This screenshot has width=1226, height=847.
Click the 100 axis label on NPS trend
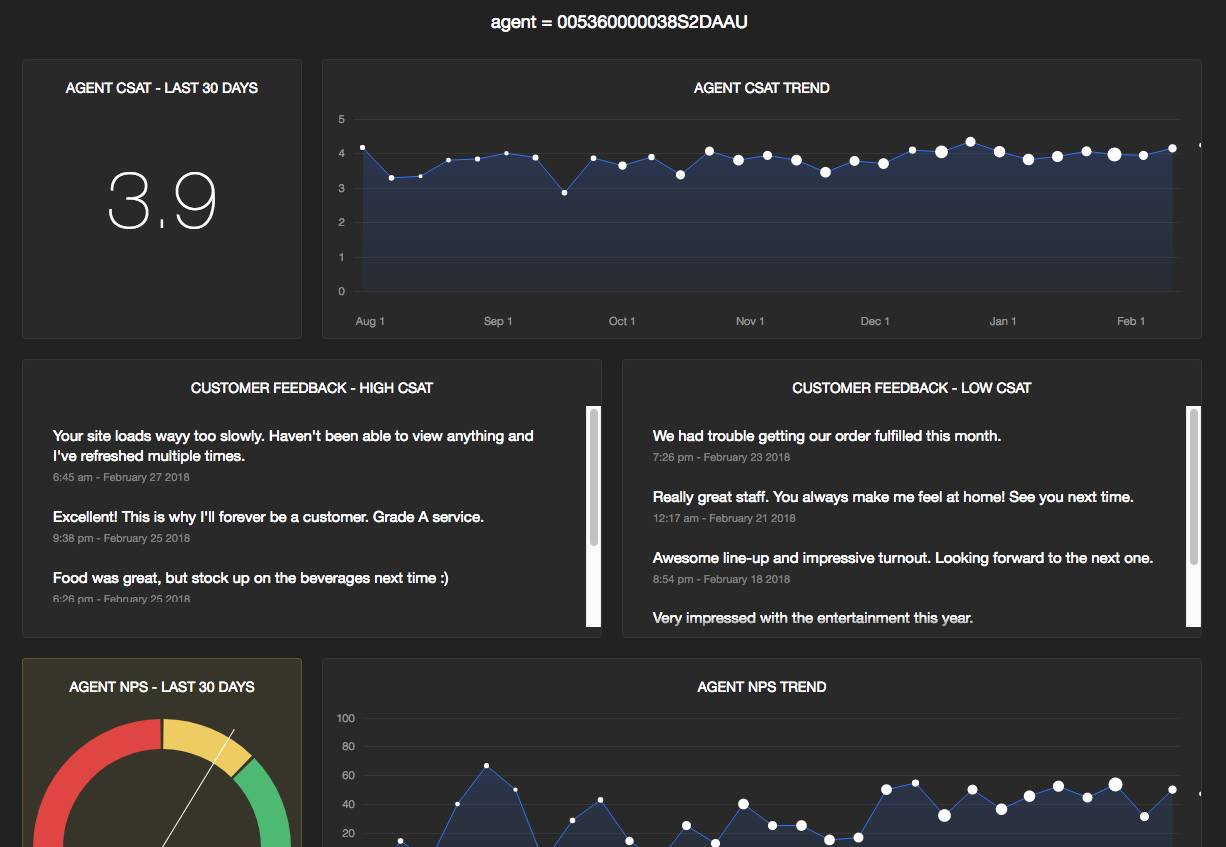(x=346, y=718)
